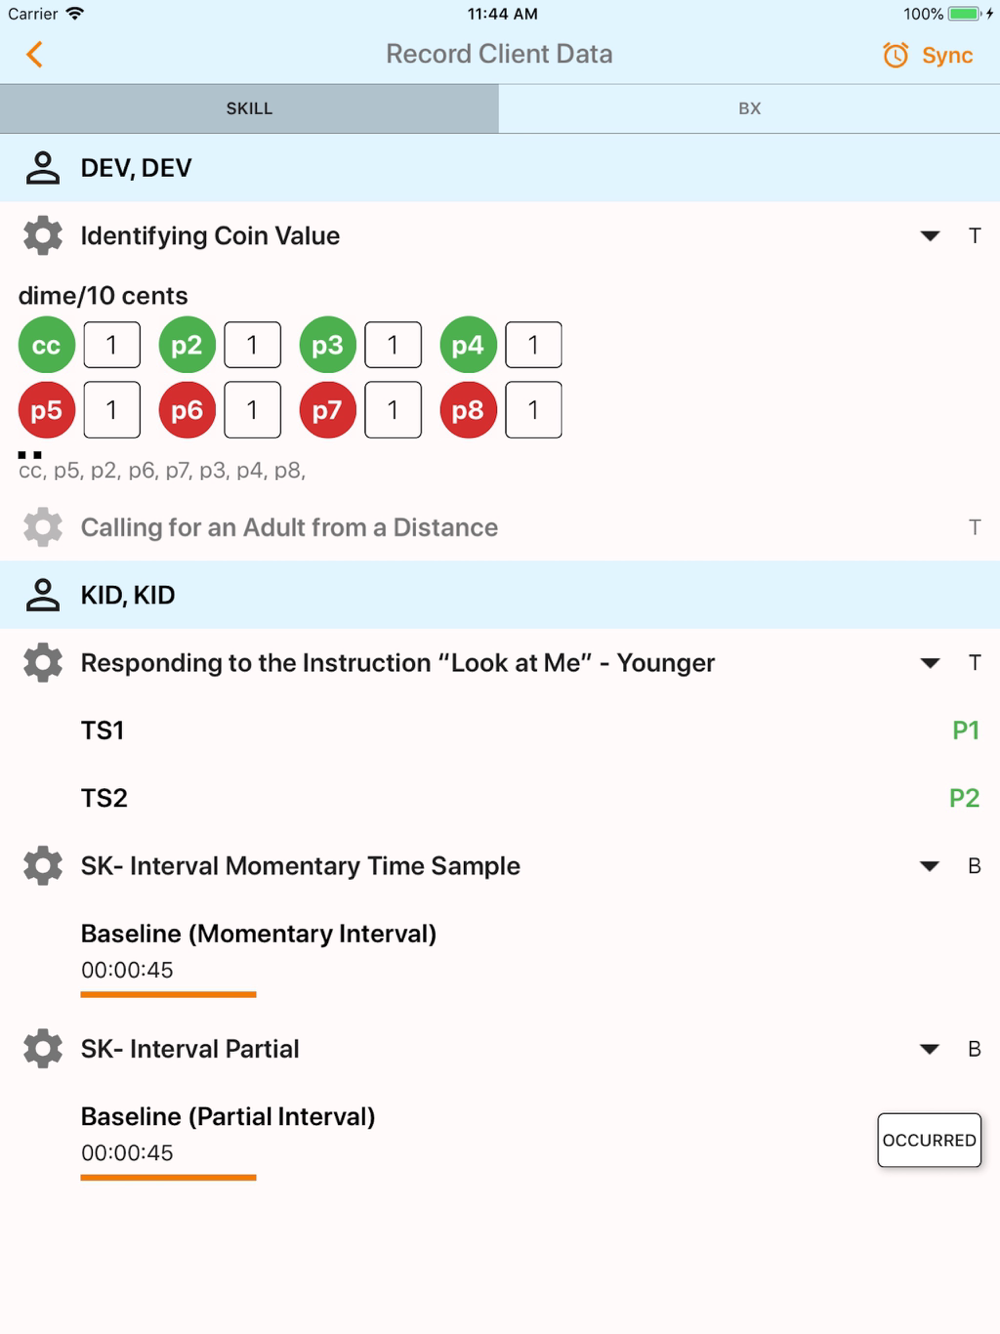Tap the Sync button
Viewport: 1000px width, 1334px height.
(x=928, y=55)
